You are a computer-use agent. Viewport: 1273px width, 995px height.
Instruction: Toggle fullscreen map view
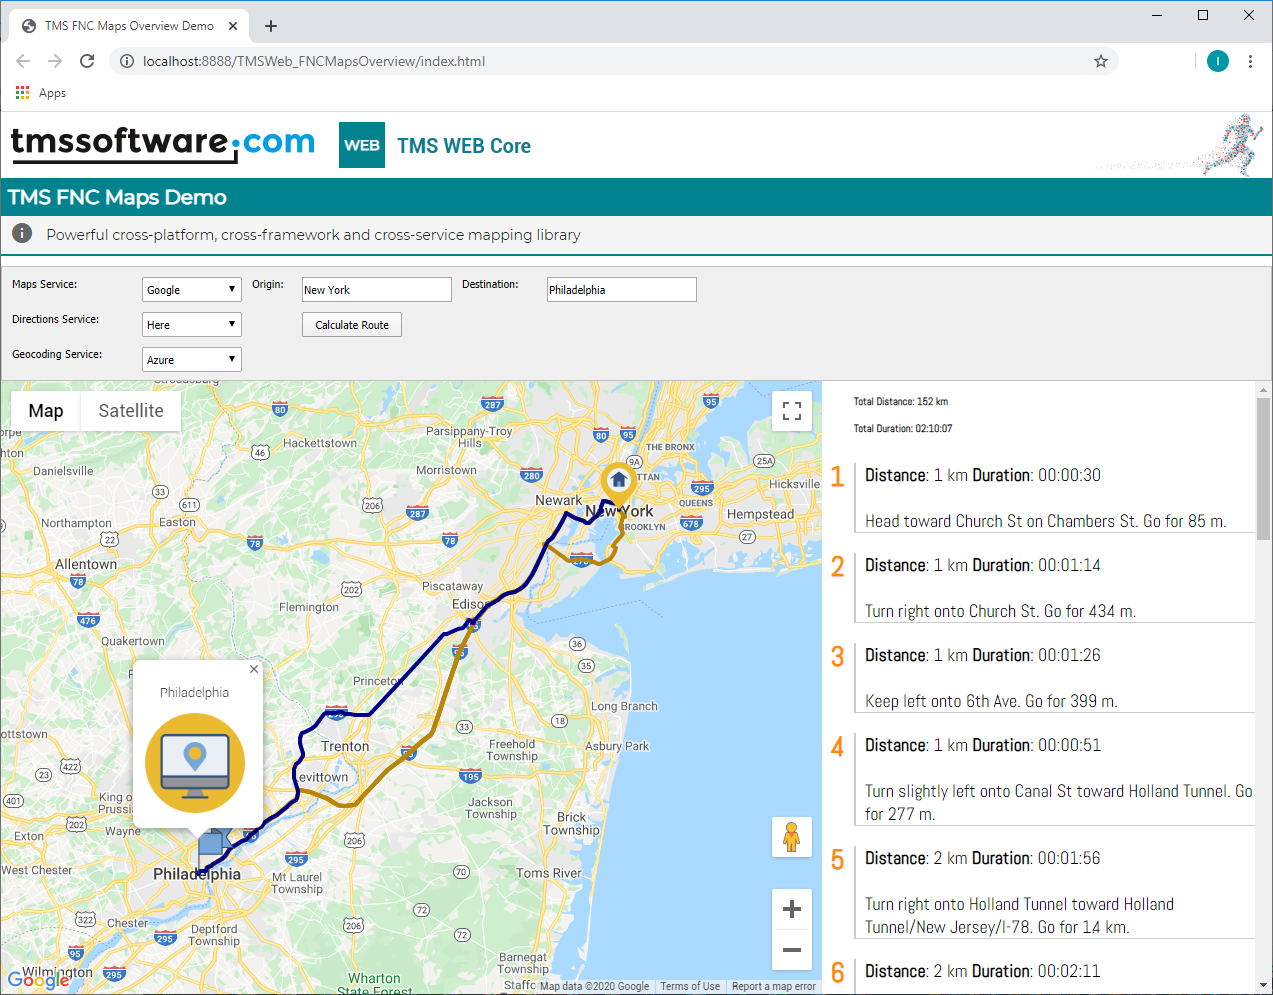point(792,411)
